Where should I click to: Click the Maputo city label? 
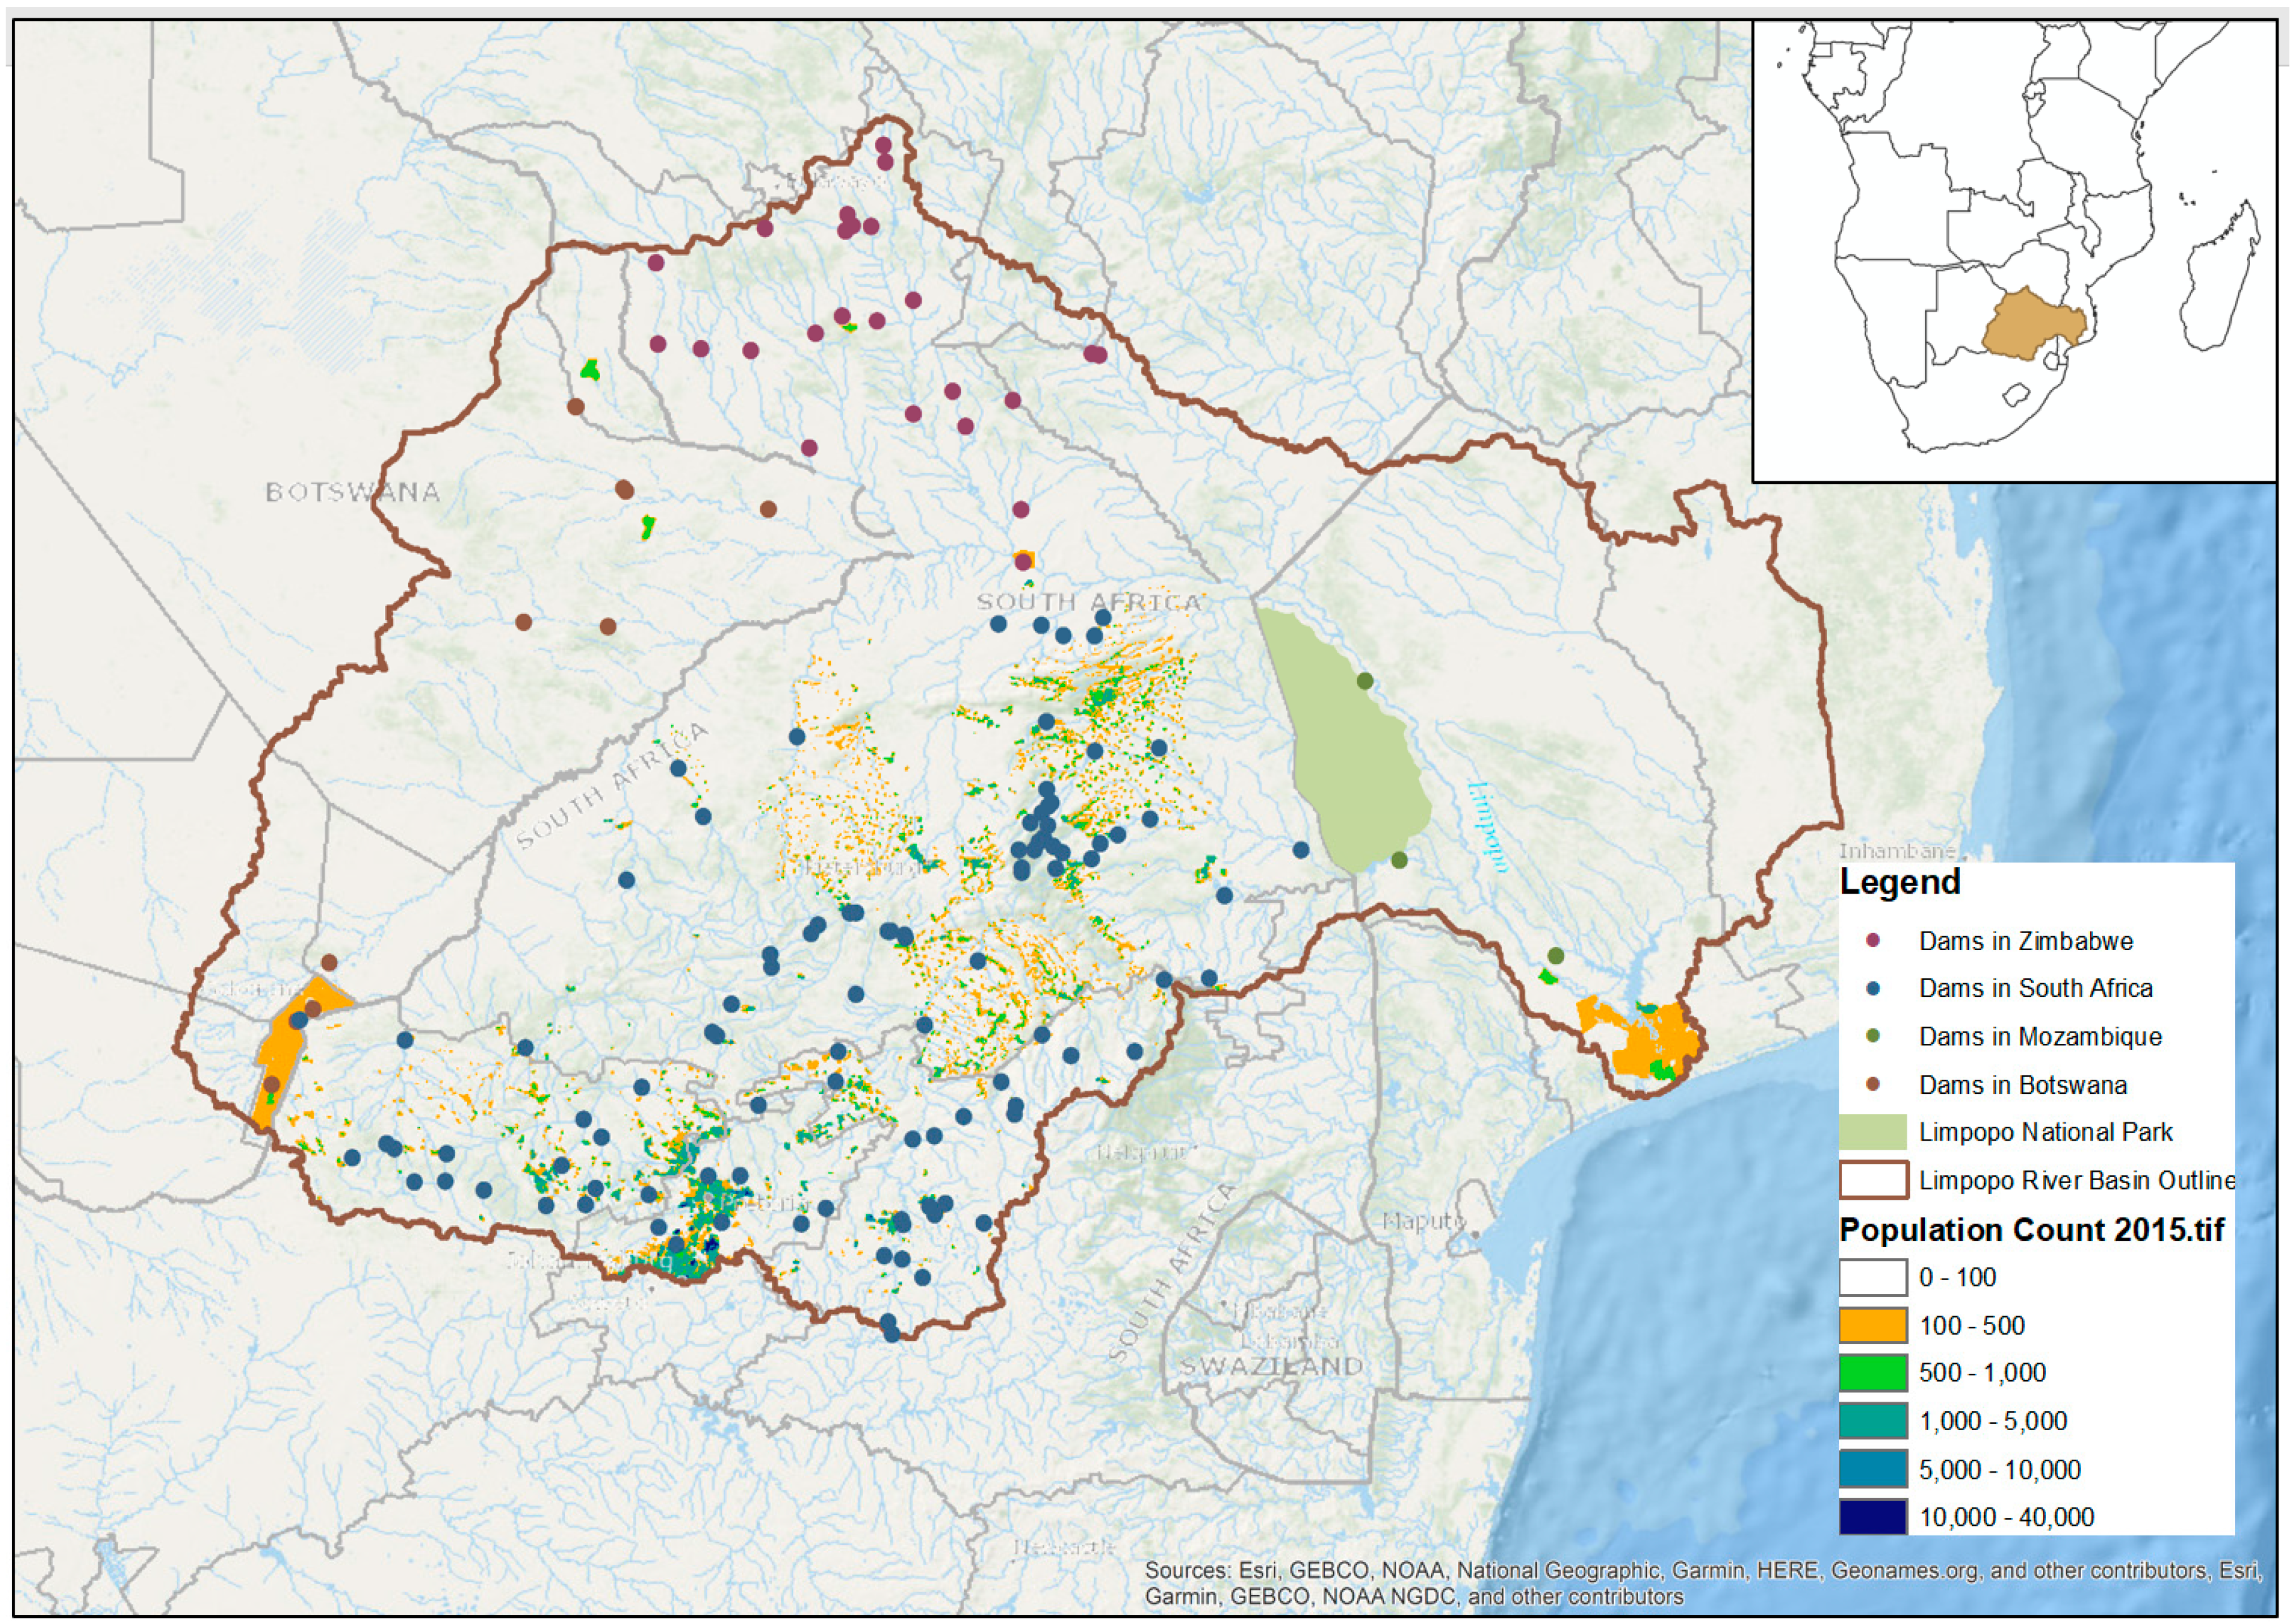coord(1424,1221)
